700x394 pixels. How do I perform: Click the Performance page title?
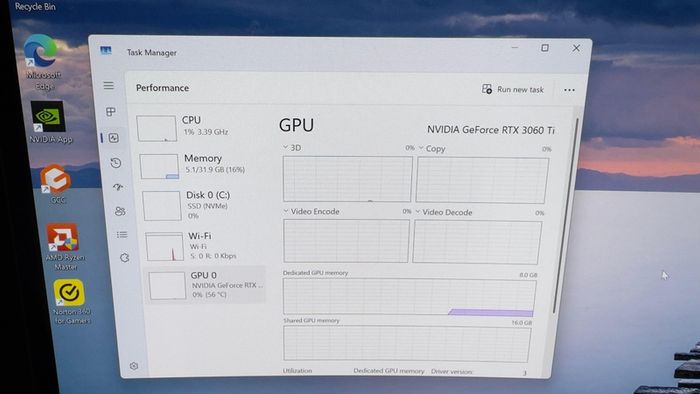tap(162, 88)
